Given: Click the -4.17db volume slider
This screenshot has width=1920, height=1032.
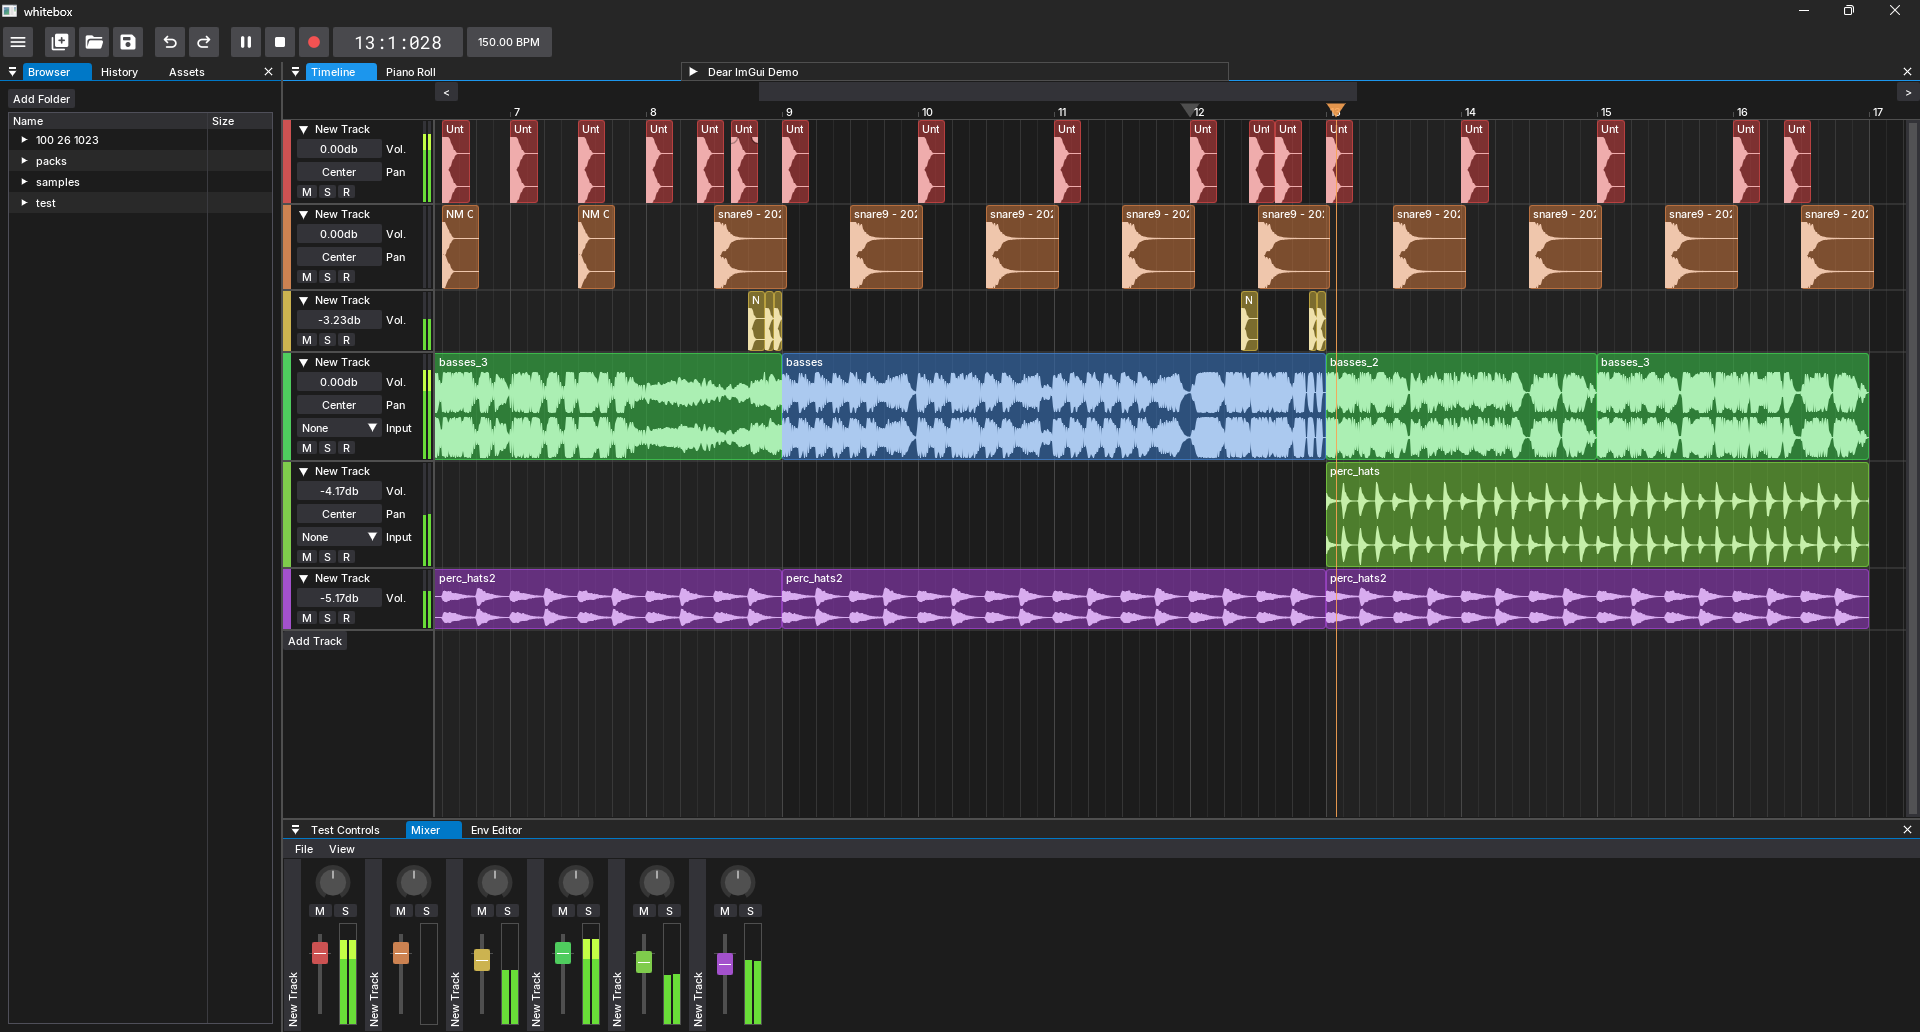Looking at the screenshot, I should coord(339,491).
